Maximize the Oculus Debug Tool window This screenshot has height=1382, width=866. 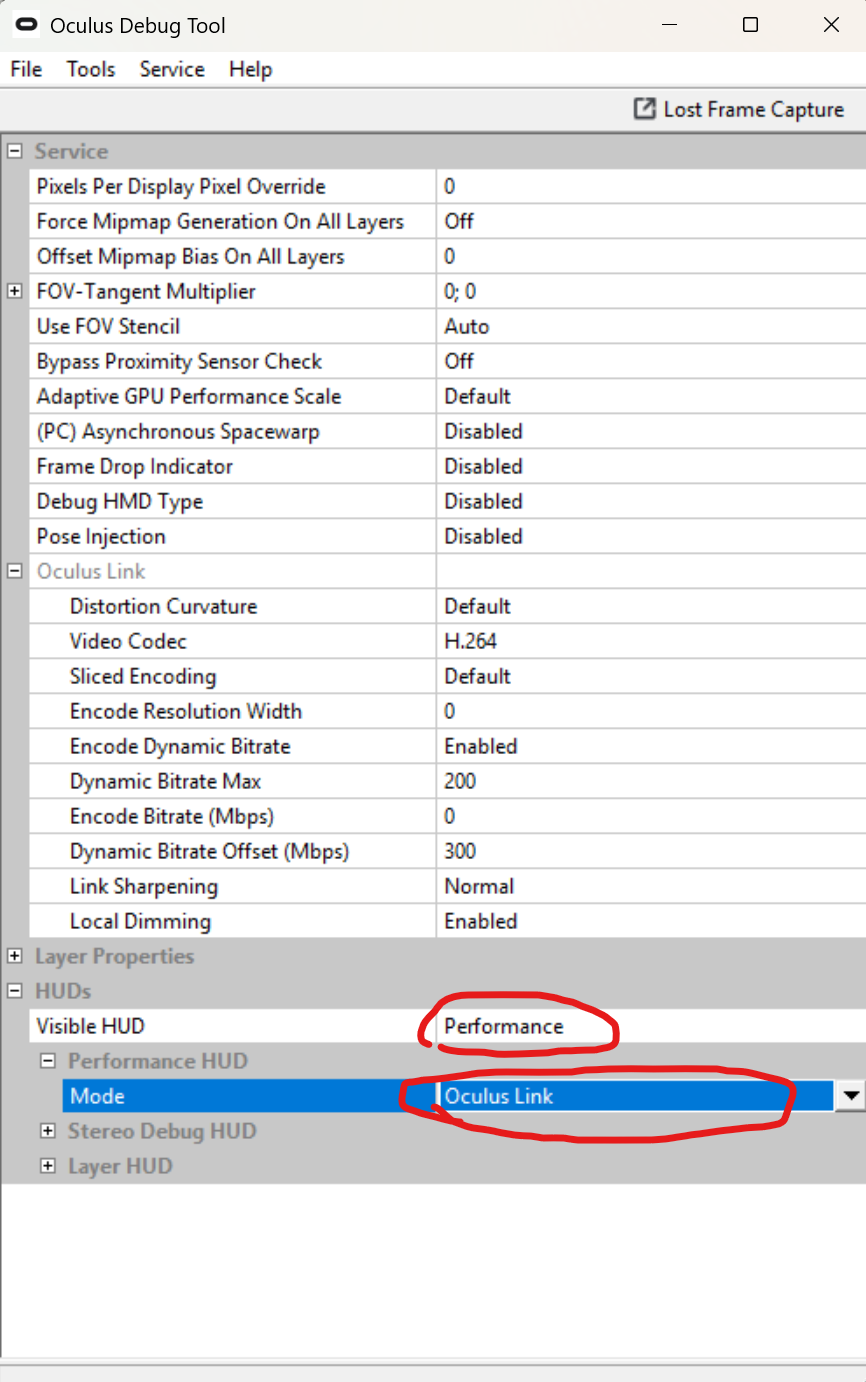750,25
